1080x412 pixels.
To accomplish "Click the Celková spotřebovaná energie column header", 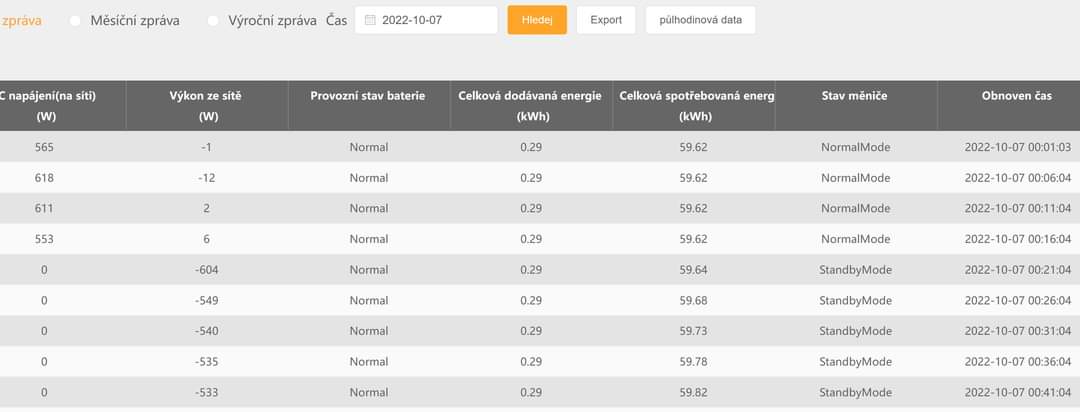I will 695,105.
